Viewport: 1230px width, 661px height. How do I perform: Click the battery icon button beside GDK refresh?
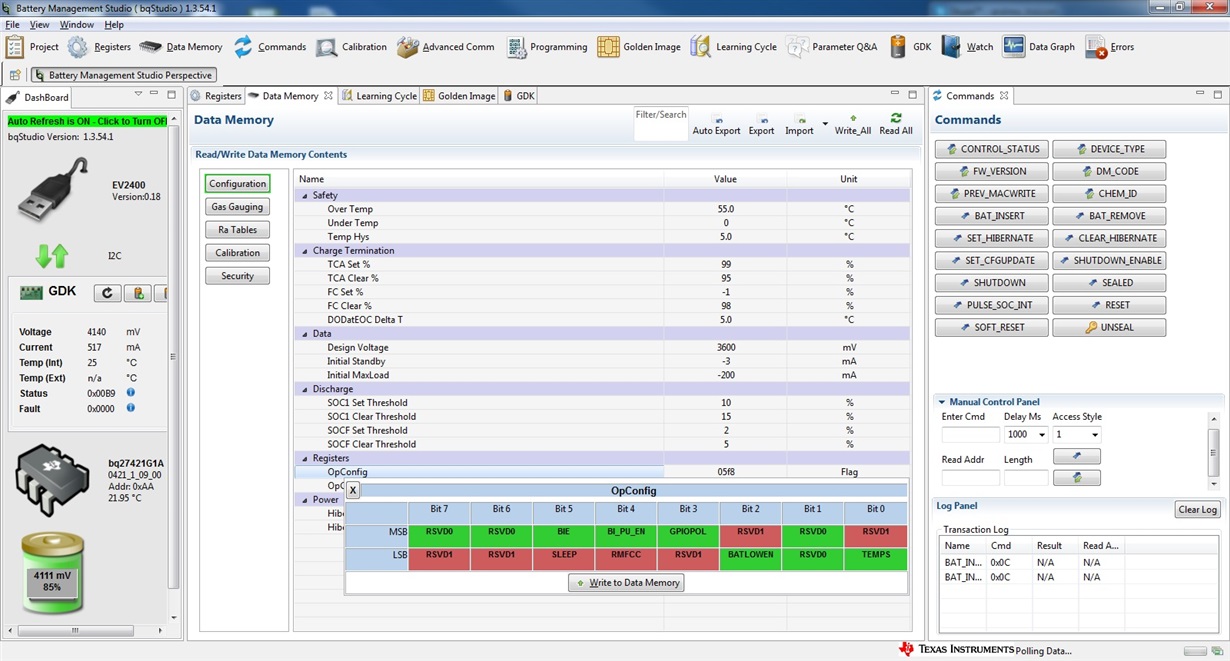(138, 293)
